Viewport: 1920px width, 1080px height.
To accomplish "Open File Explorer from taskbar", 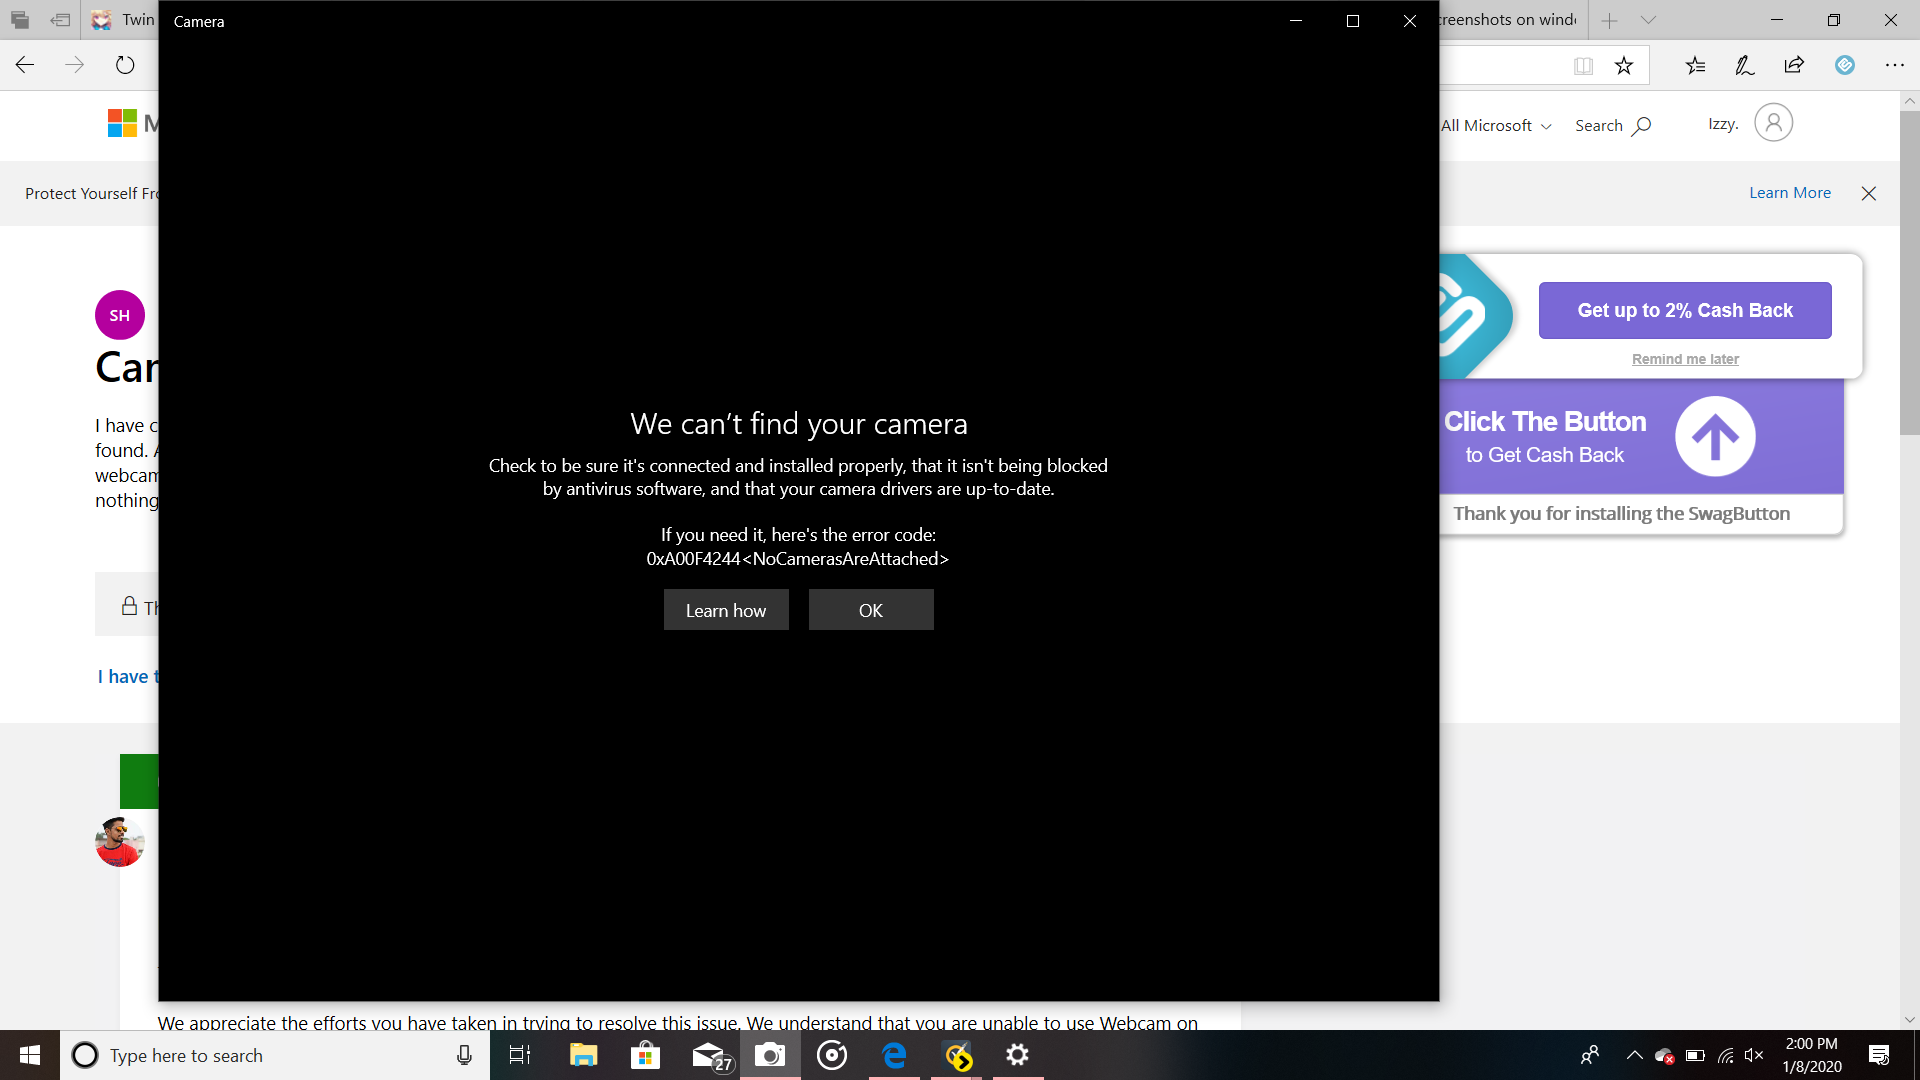I will coord(583,1055).
